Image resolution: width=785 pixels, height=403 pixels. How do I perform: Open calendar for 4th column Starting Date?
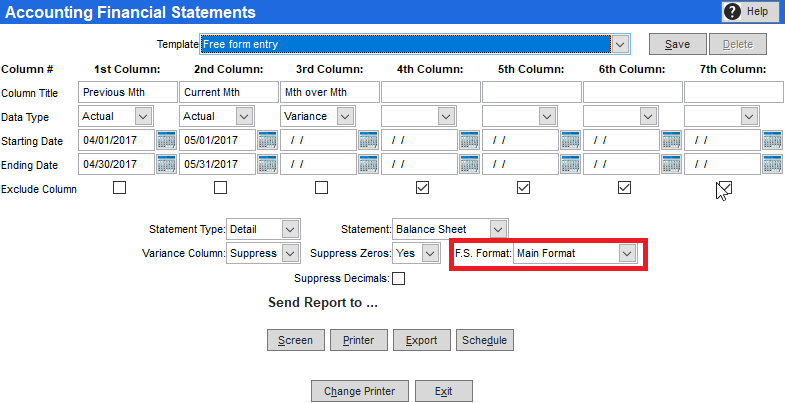click(x=469, y=140)
